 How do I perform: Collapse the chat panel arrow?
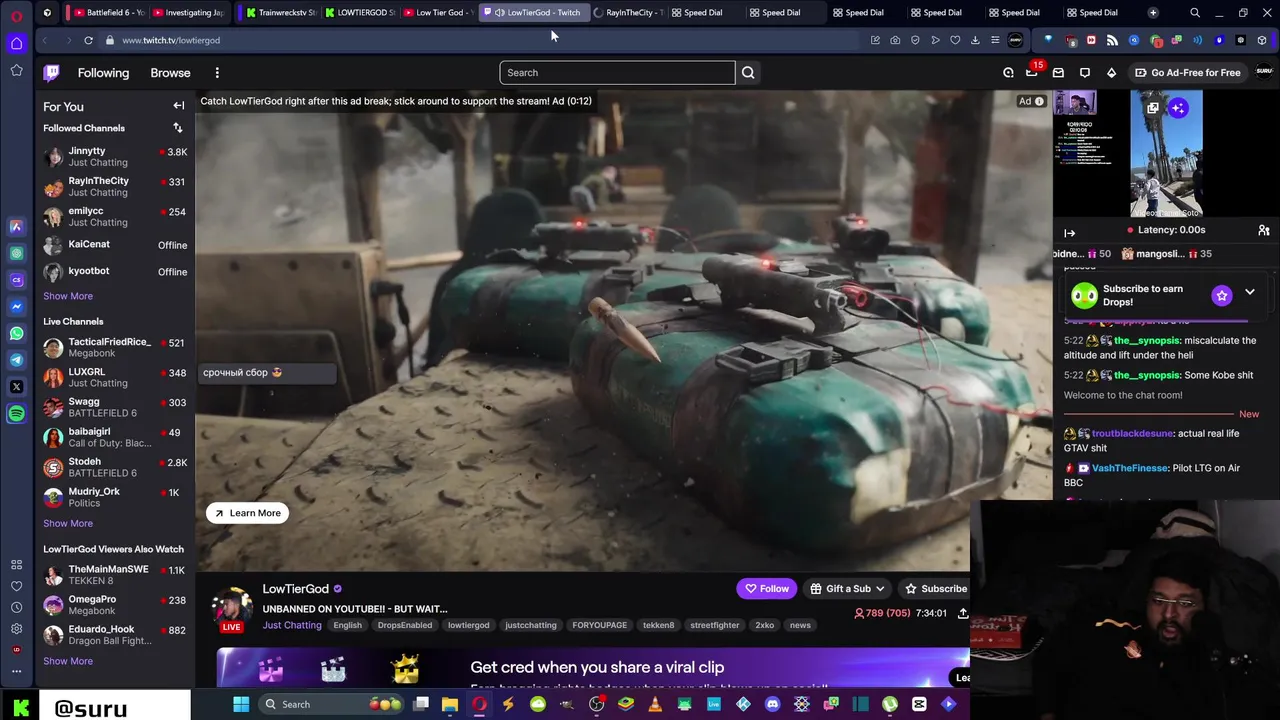point(1069,233)
